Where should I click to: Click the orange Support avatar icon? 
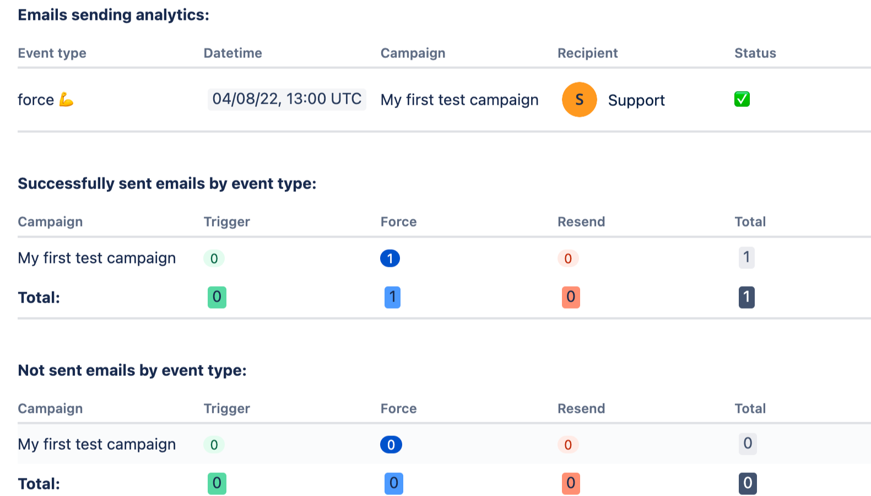(579, 100)
